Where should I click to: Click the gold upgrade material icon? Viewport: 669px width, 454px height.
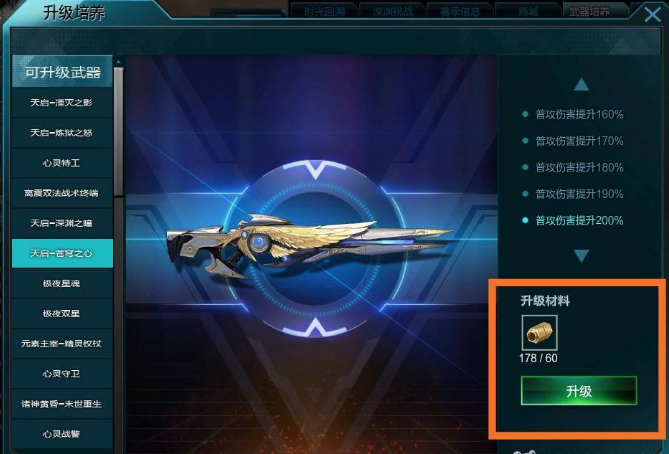coord(539,333)
